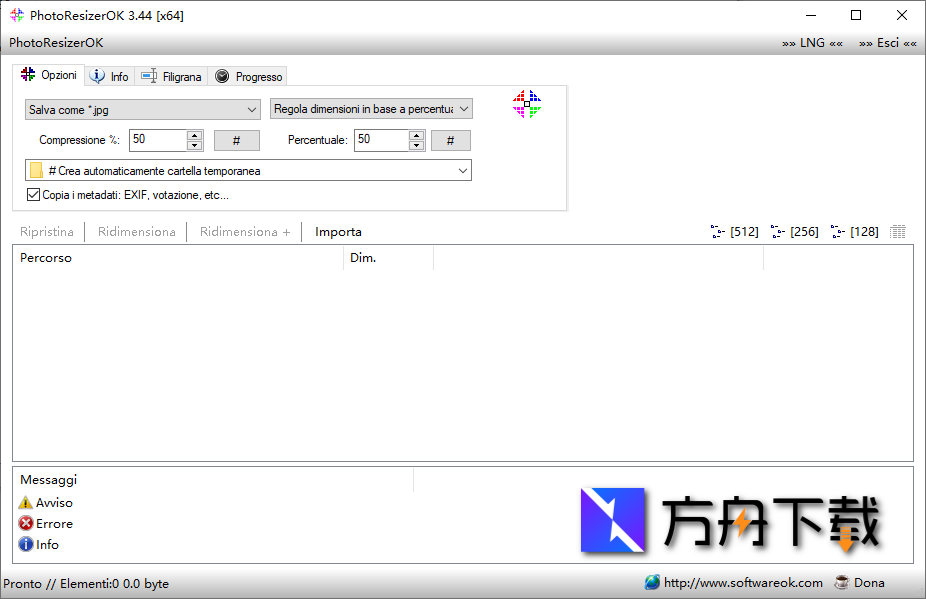Expand the Regola dimensioni in base dropdown
This screenshot has width=926, height=599.
[x=371, y=109]
